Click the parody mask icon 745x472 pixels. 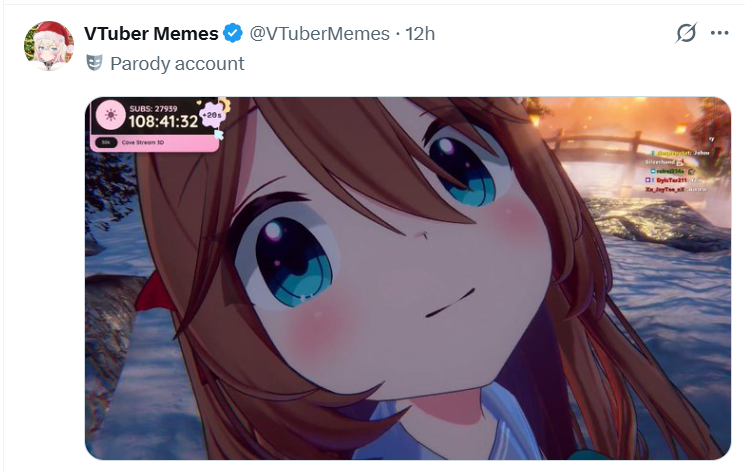95,63
